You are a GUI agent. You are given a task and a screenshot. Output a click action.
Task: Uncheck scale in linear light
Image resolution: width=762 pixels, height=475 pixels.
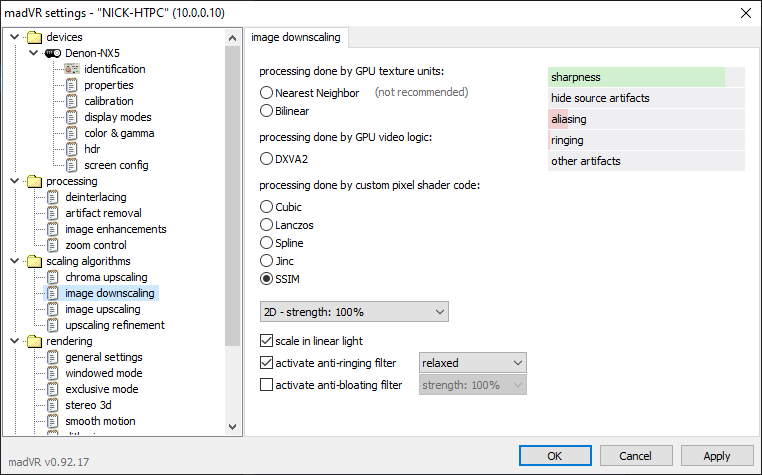click(267, 341)
